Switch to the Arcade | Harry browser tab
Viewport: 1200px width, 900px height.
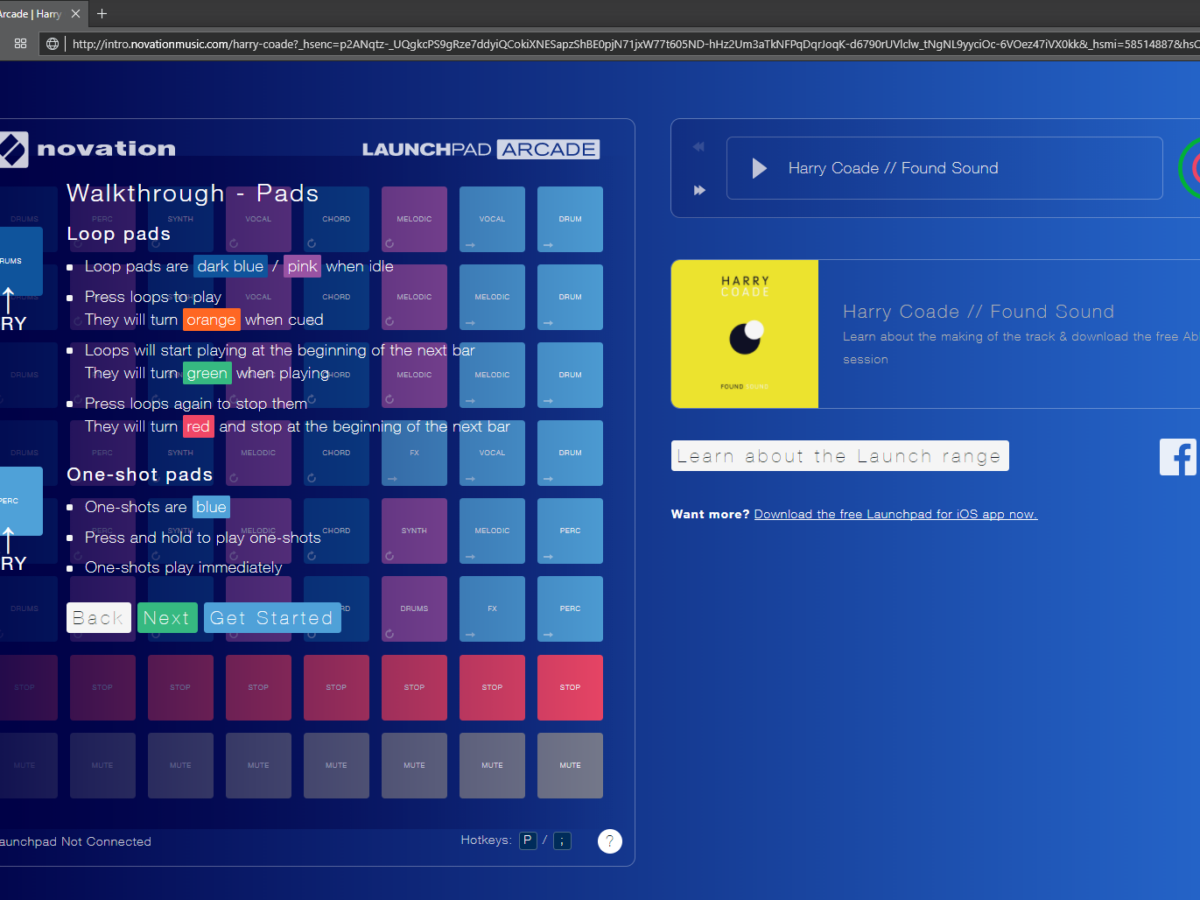35,14
